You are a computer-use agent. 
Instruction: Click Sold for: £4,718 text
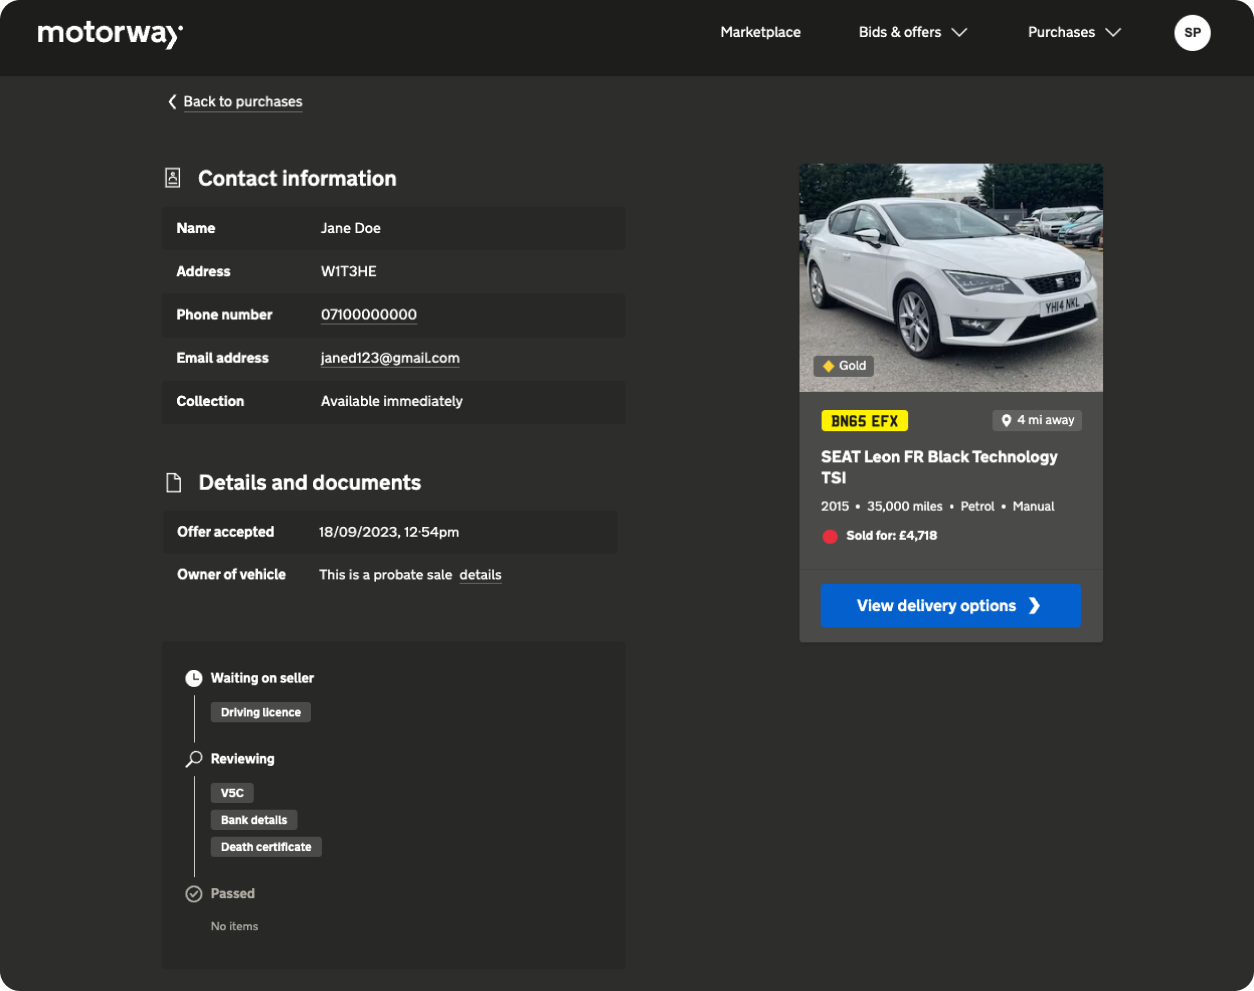892,536
